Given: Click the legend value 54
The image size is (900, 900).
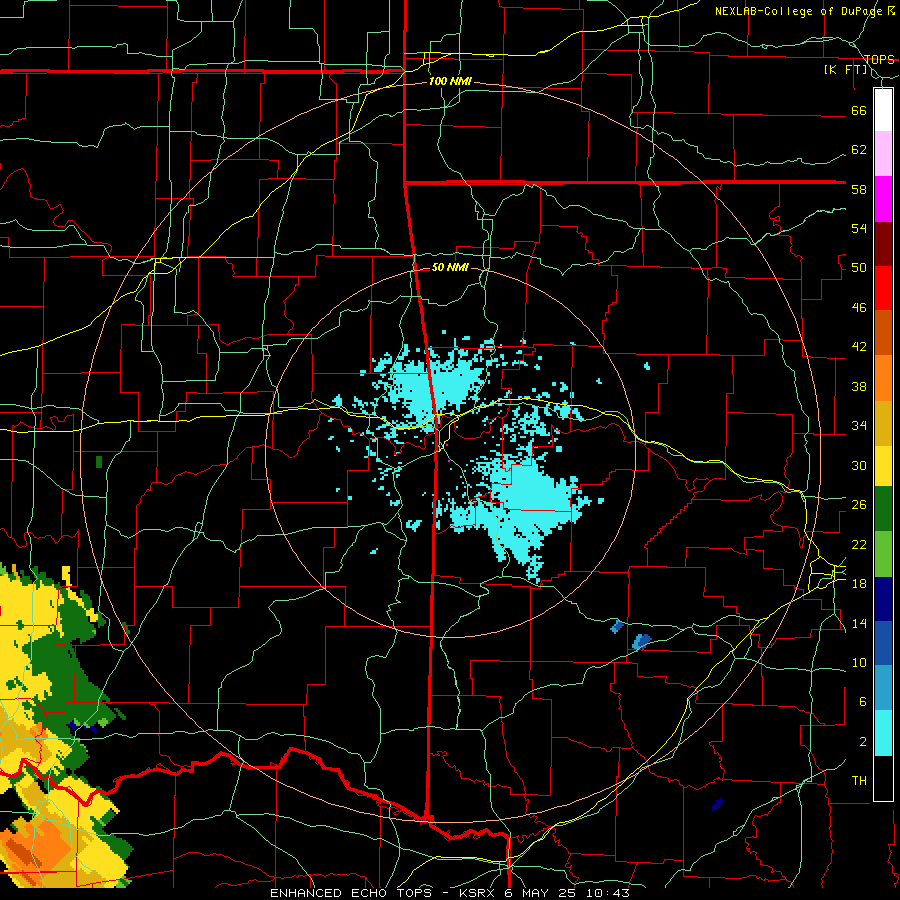Looking at the screenshot, I should point(859,228).
